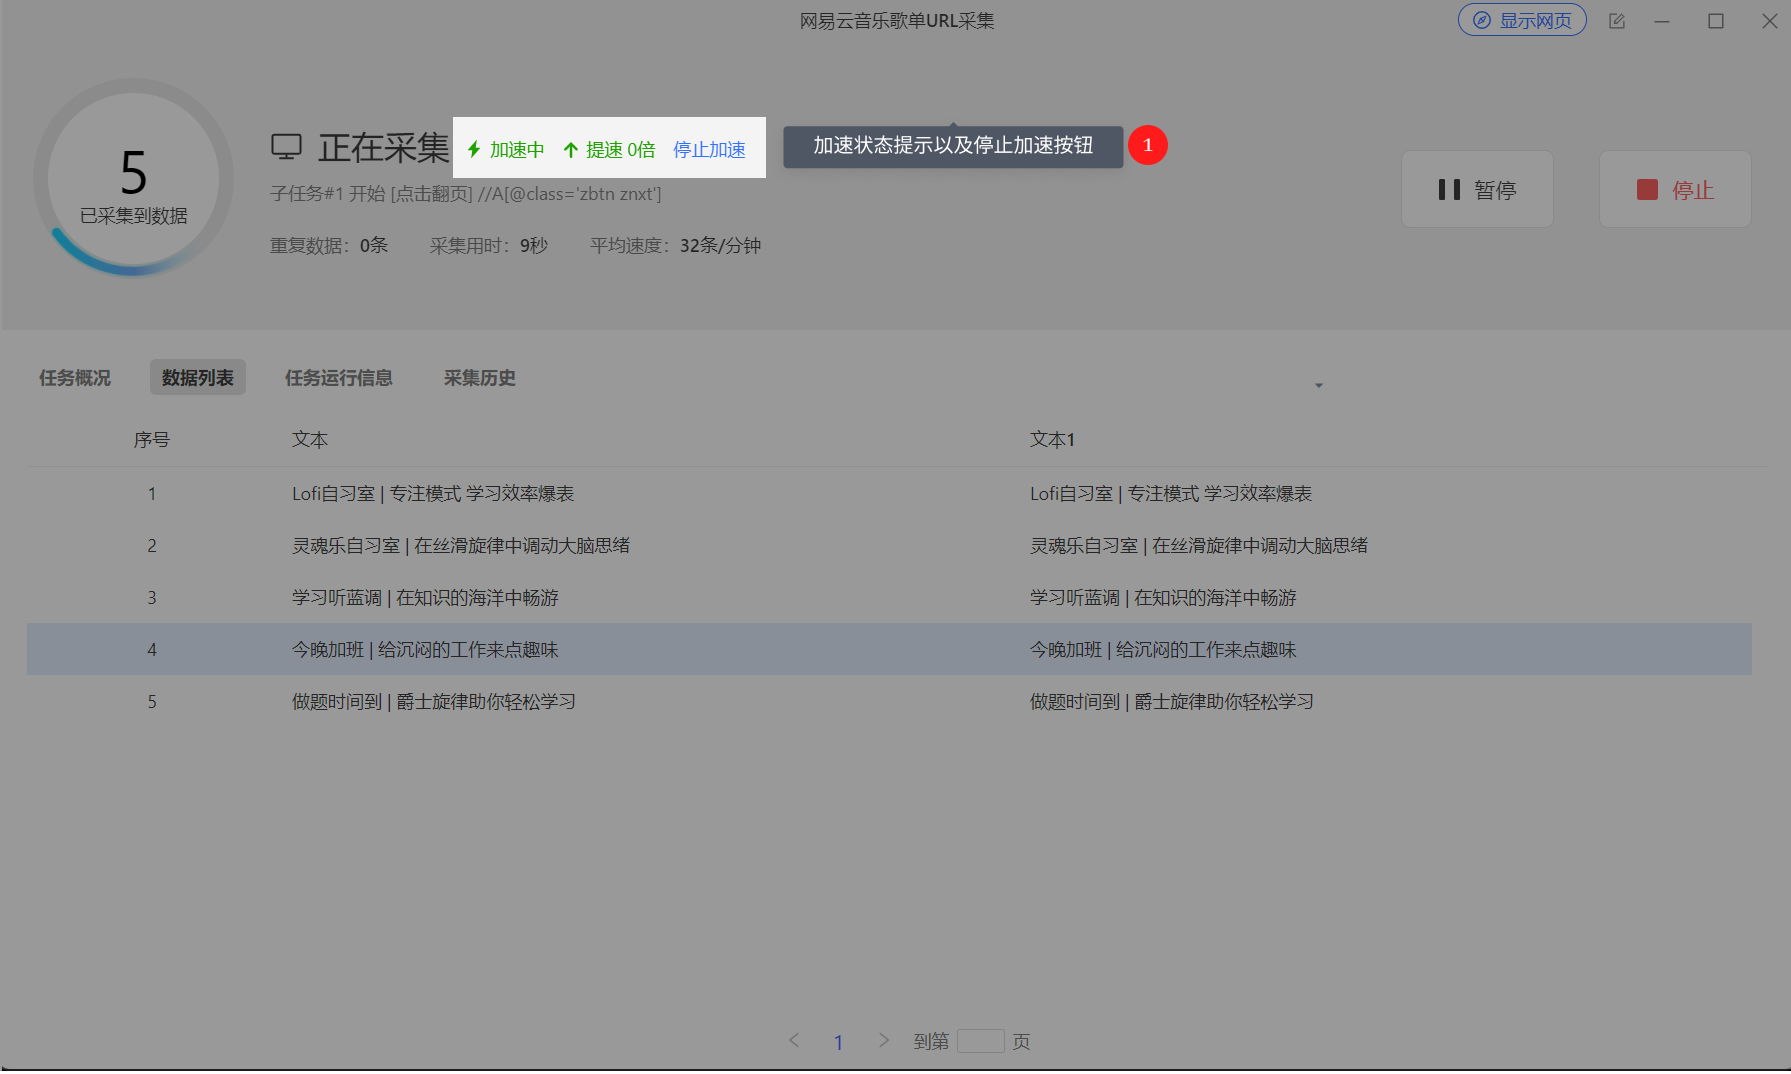Click the 采集用时 9秒 statistic

pyautogui.click(x=489, y=245)
